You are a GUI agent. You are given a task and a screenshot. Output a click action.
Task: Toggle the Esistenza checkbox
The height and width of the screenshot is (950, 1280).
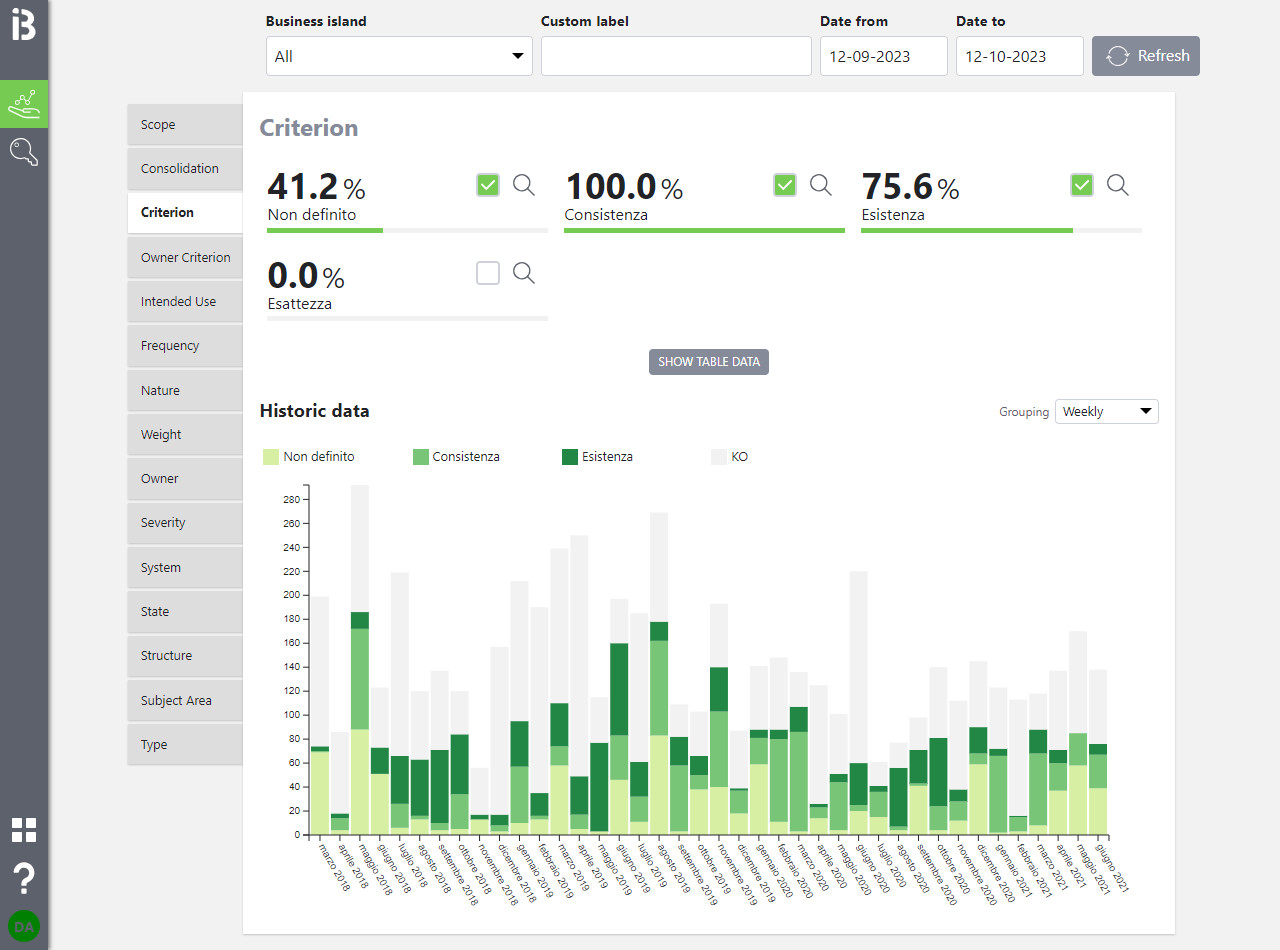coord(1082,185)
